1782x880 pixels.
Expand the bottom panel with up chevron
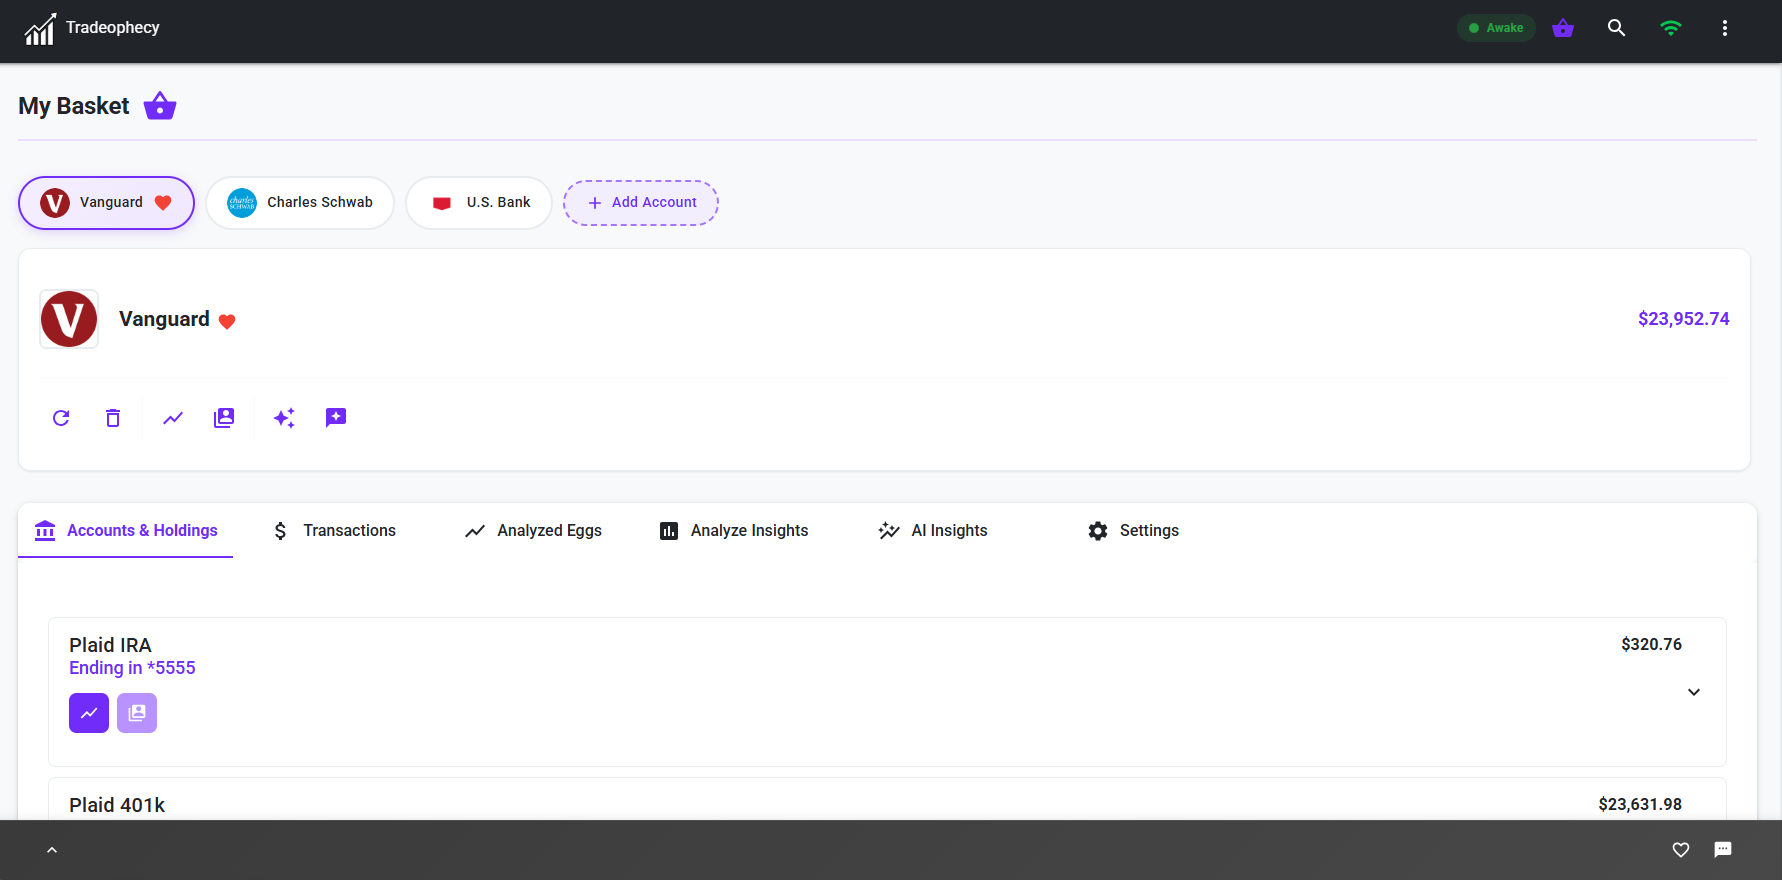(52, 850)
